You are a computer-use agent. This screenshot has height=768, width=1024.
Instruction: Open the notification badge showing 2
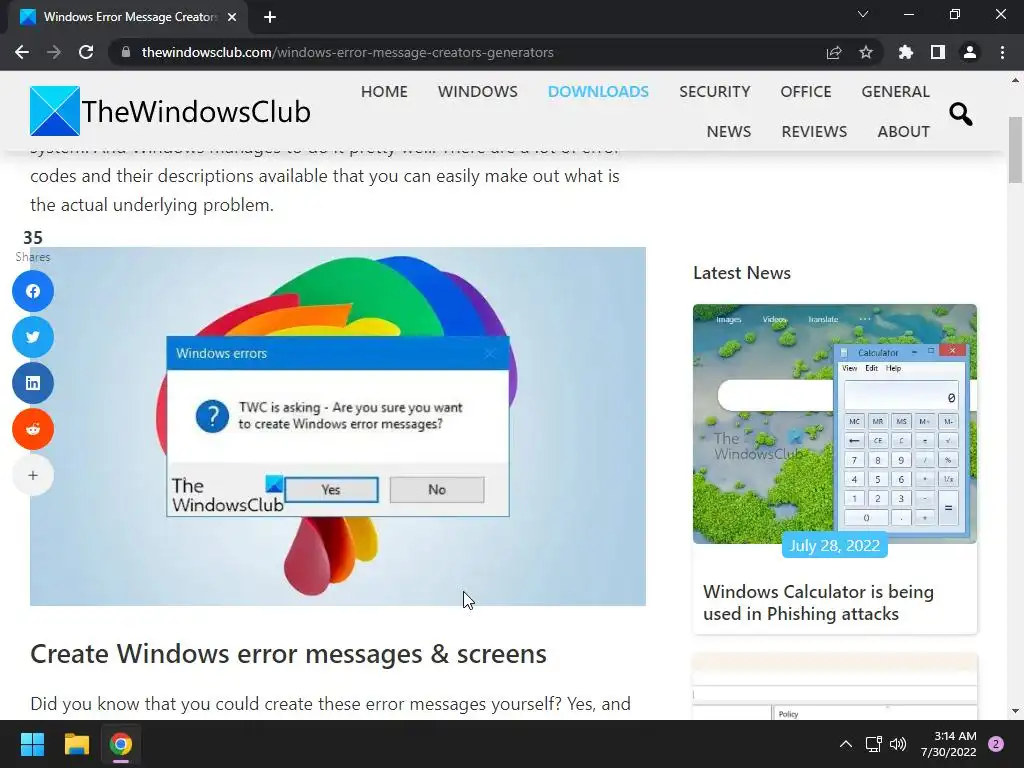click(x=996, y=744)
